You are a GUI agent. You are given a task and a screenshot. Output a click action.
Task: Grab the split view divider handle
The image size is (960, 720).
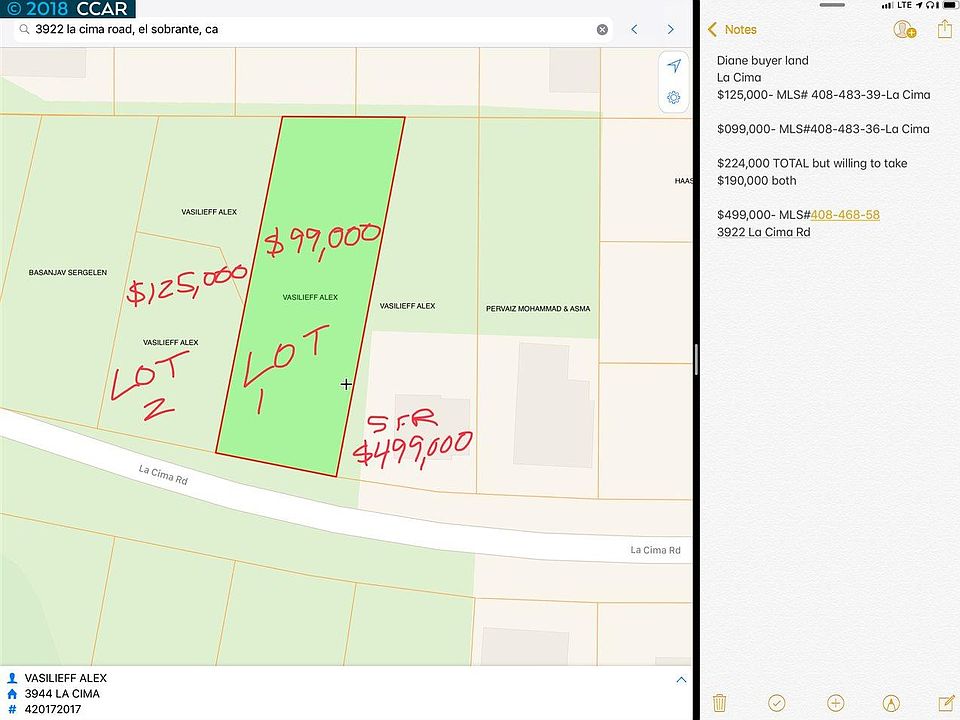695,358
